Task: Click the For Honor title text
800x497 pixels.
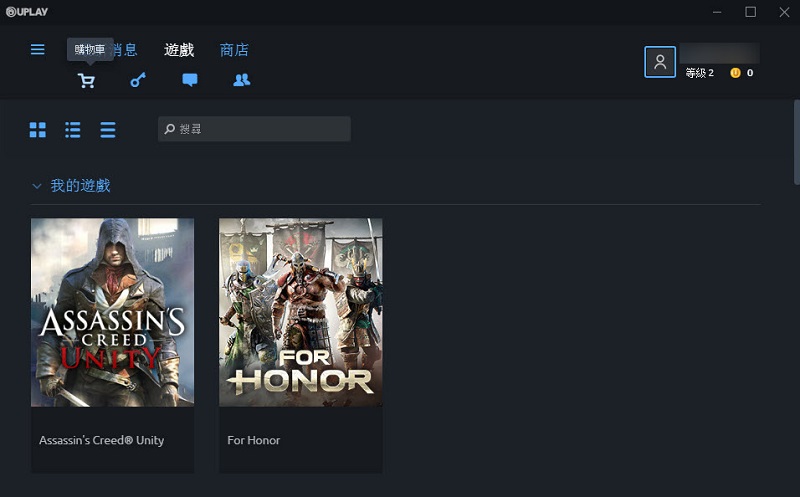Action: [x=254, y=440]
